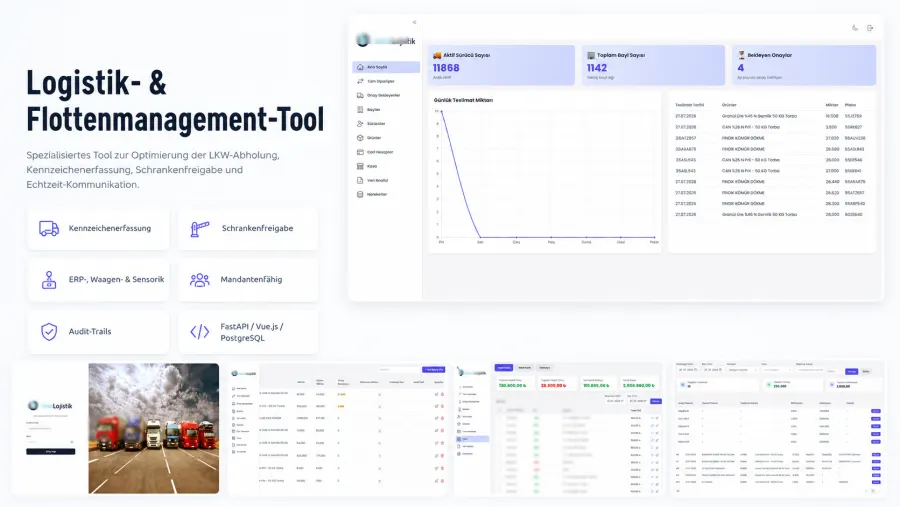Screen dimensions: 900x507
Task: Click the Tüm Siparişler arrows icon
Action: pyautogui.click(x=360, y=82)
